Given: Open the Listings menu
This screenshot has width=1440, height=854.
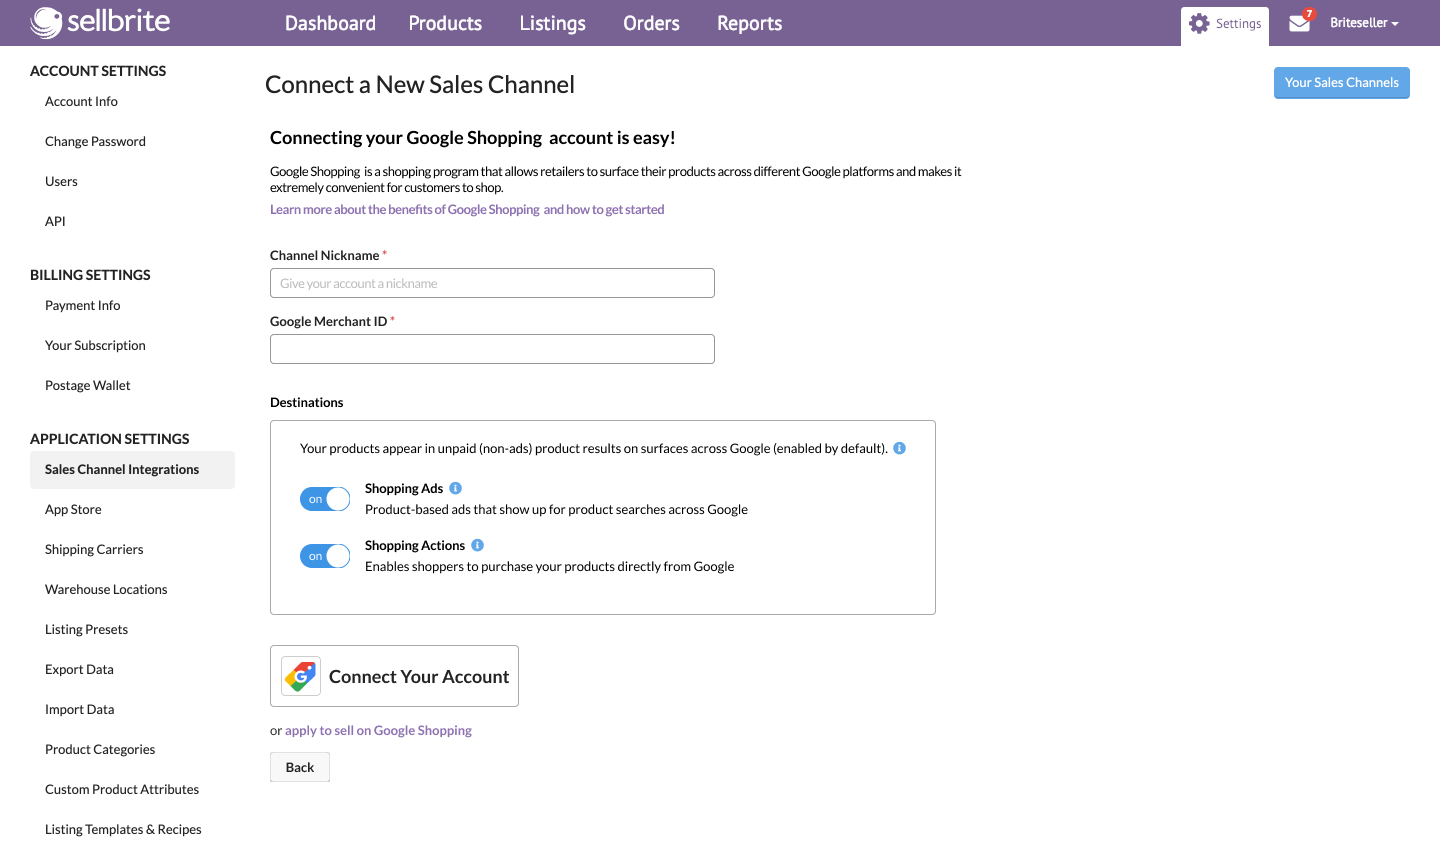Looking at the screenshot, I should [552, 23].
